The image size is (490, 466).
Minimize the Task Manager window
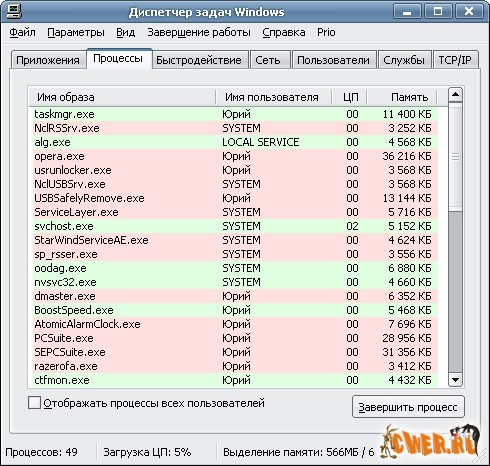click(407, 12)
